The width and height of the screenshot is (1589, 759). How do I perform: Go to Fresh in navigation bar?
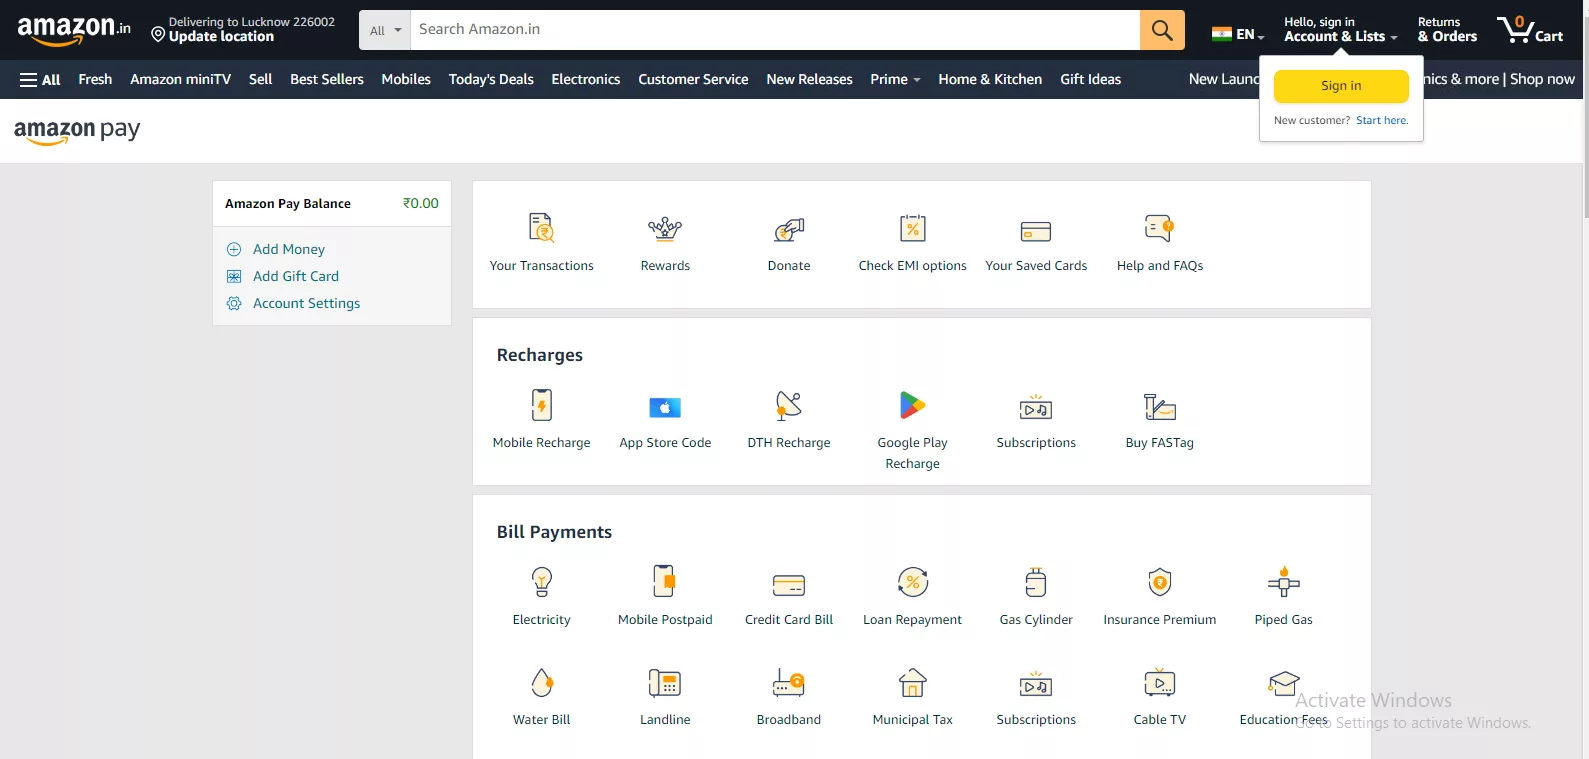(95, 79)
